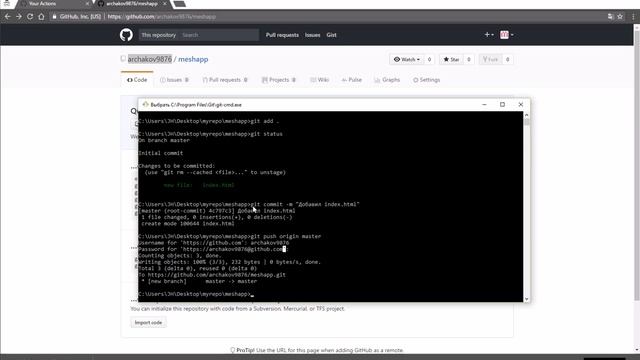Open the archakov9876 owner link
Image resolution: width=640 pixels, height=360 pixels.
pyautogui.click(x=150, y=59)
